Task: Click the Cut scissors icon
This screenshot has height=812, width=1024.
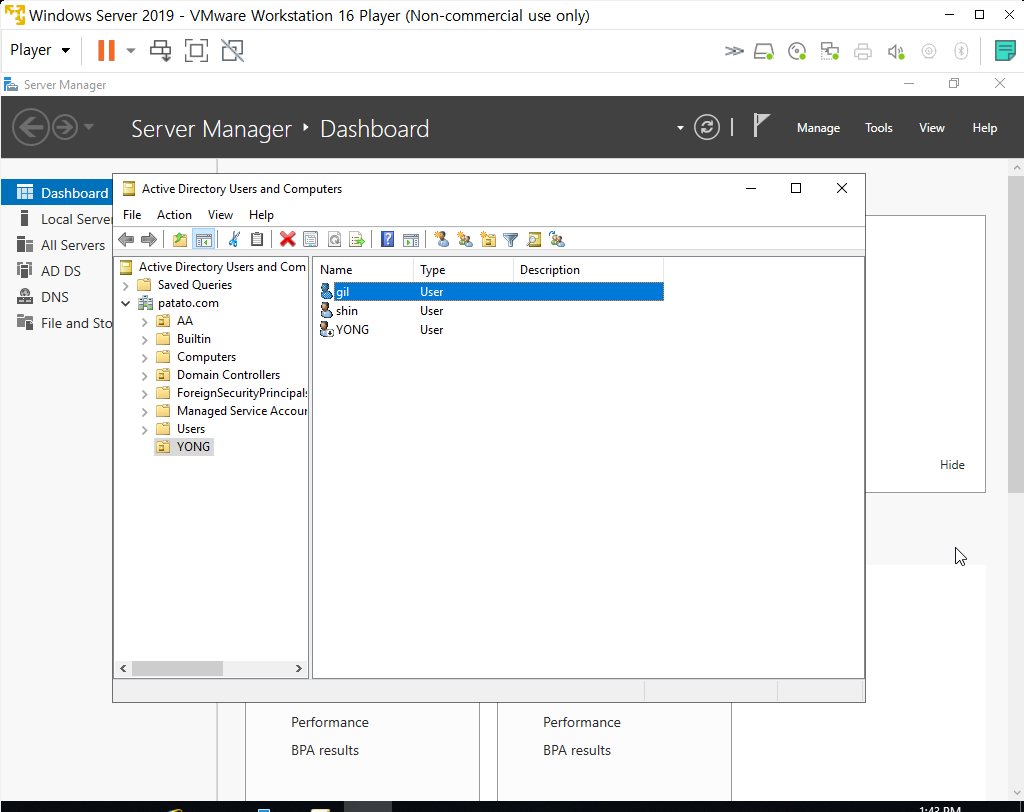Action: [x=234, y=240]
